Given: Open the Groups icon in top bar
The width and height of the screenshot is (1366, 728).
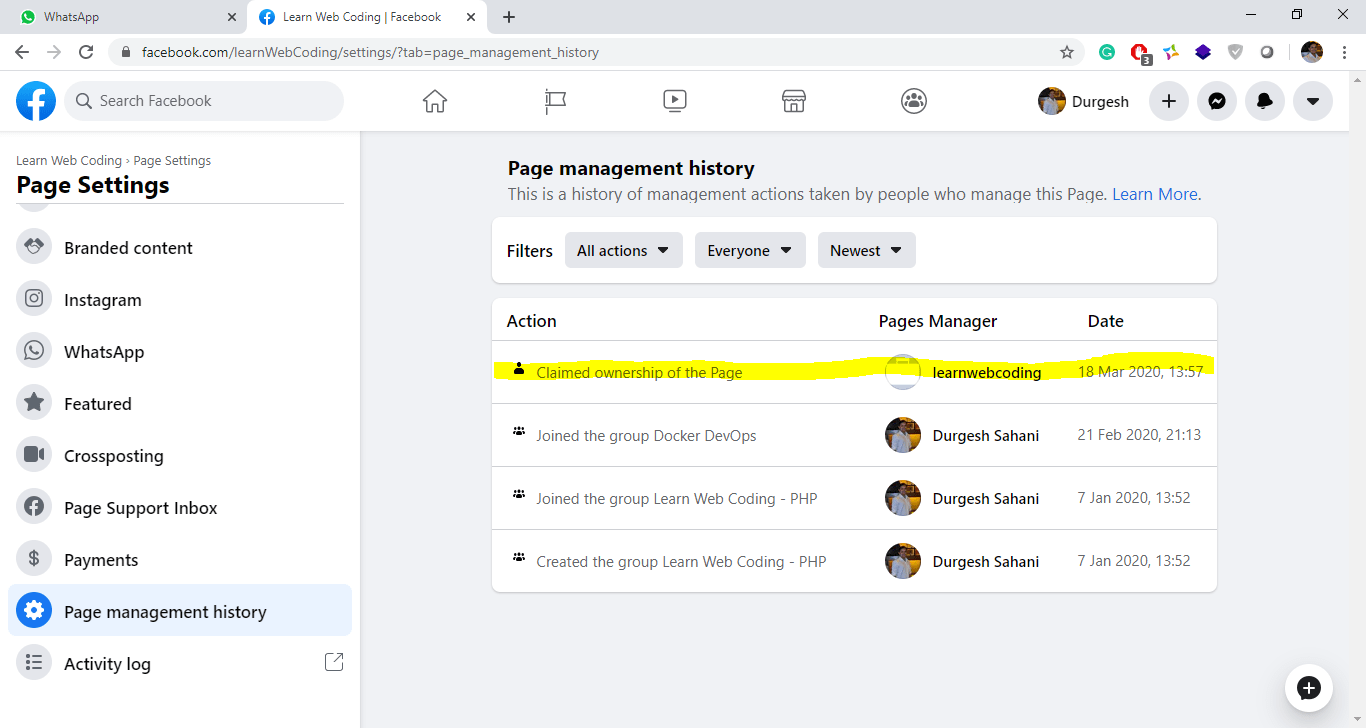Looking at the screenshot, I should pos(914,101).
